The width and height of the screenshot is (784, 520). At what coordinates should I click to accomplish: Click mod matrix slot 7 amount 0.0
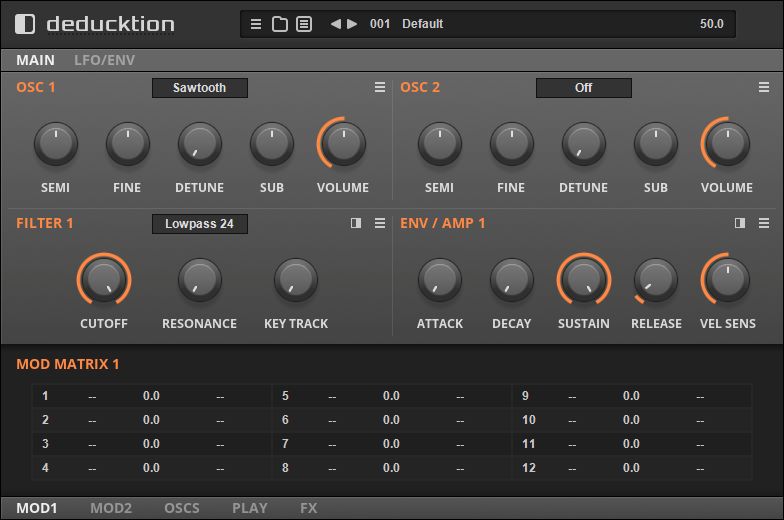coord(391,444)
